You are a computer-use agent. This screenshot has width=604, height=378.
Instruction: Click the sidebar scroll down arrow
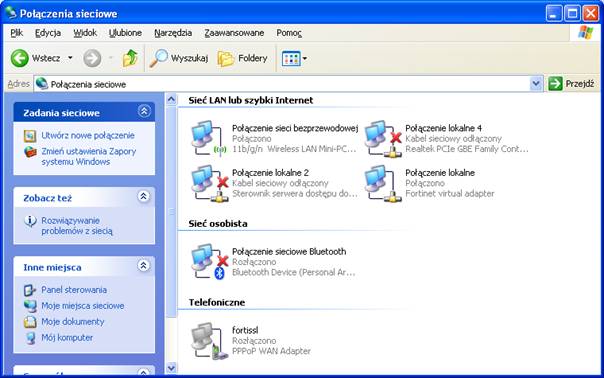click(x=171, y=368)
